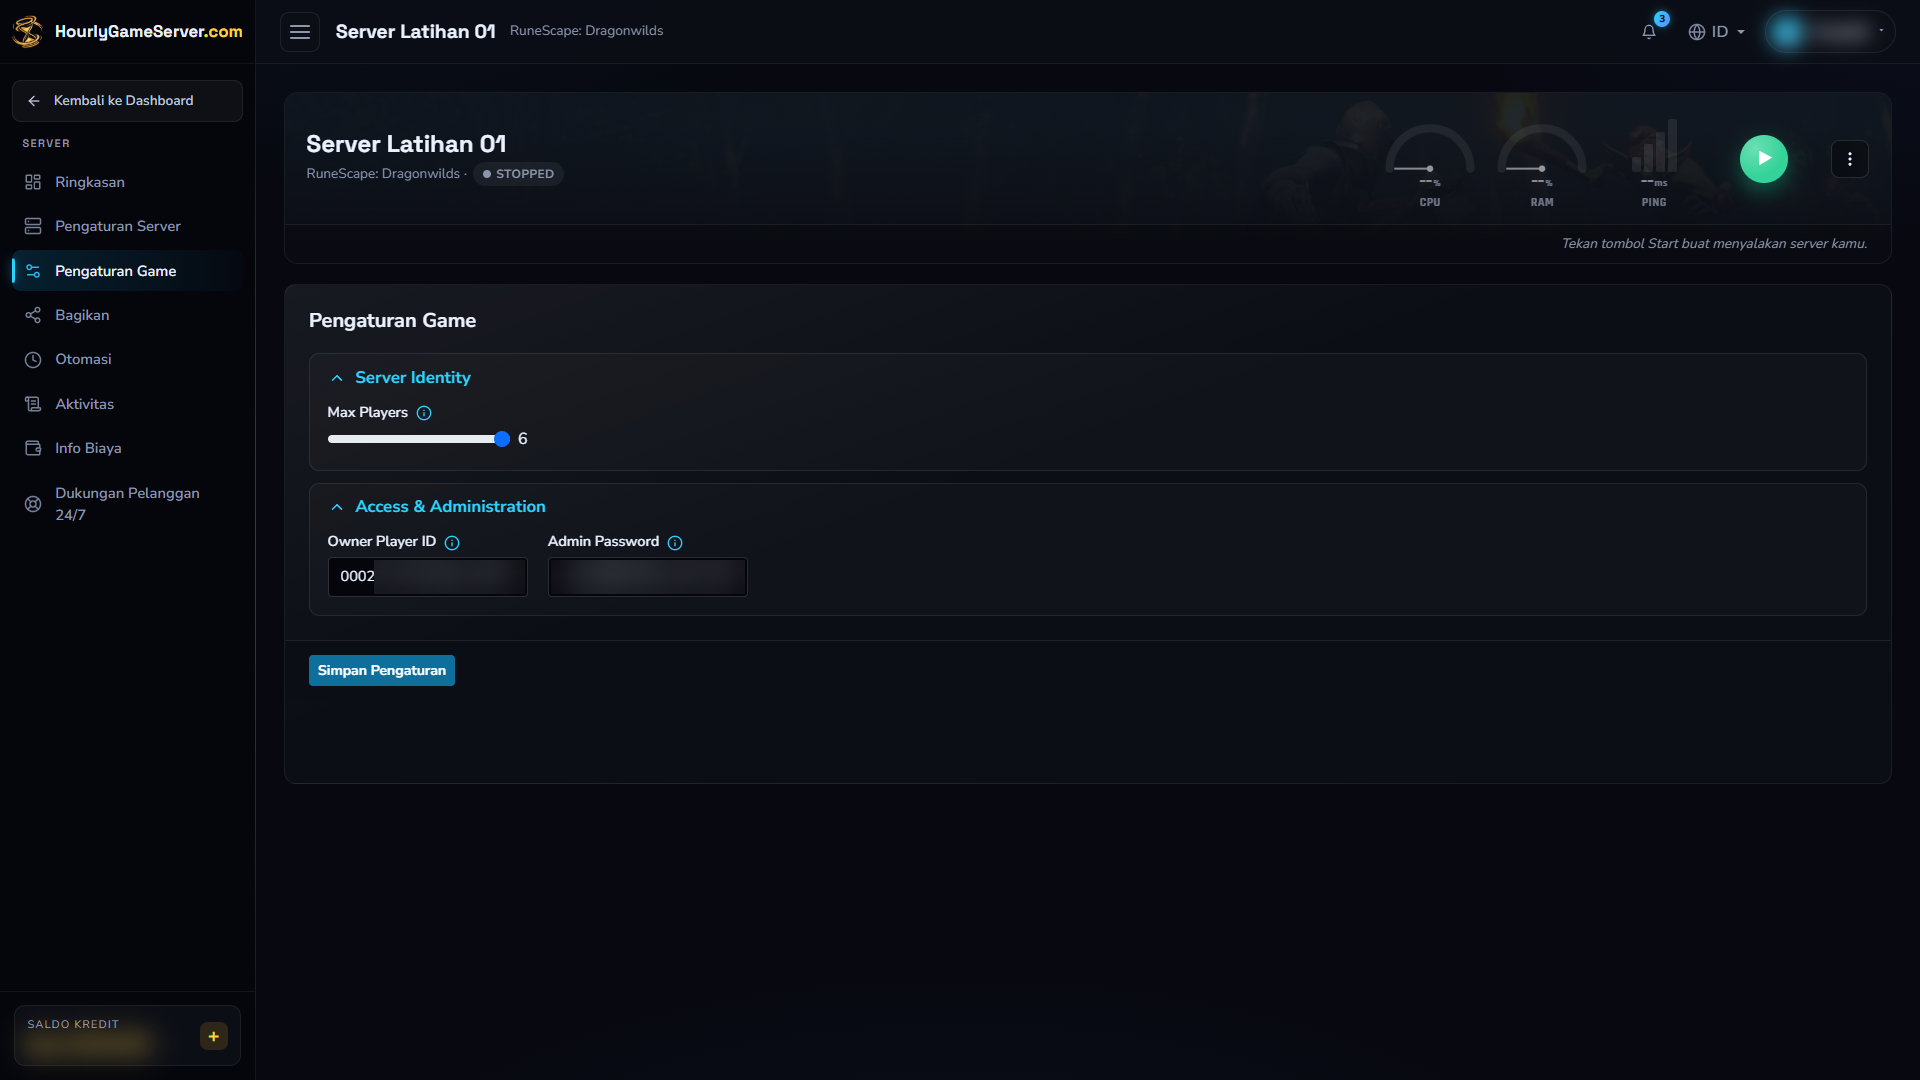Collapse the Access & Administration section
The height and width of the screenshot is (1080, 1920).
point(438,507)
